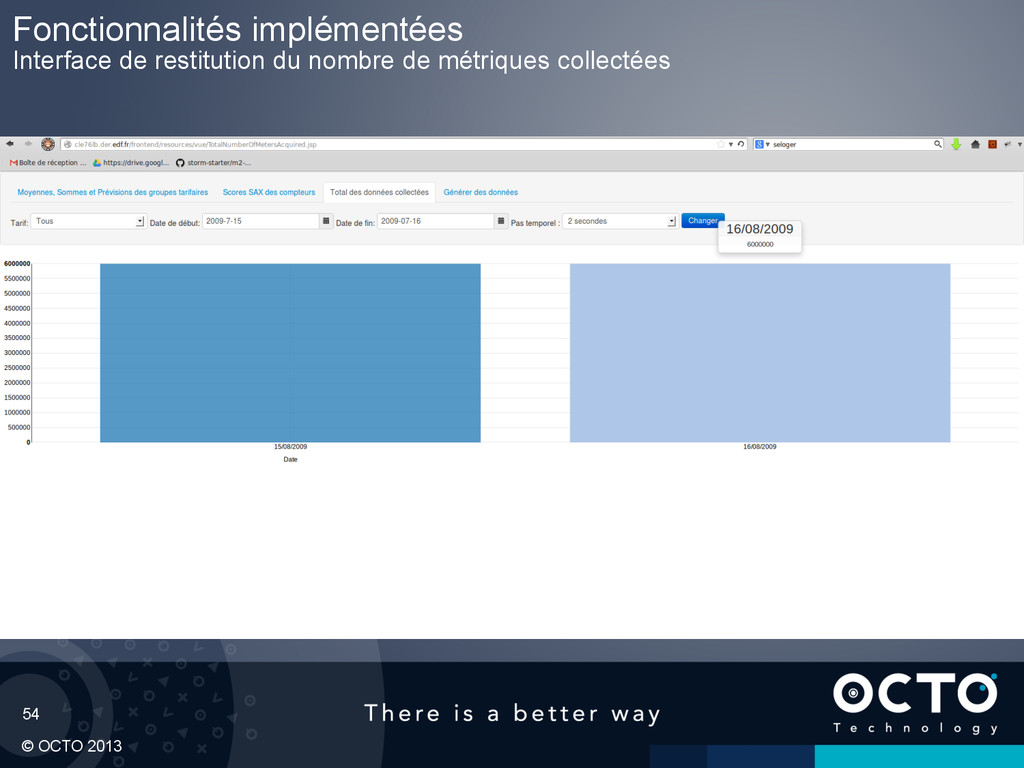The image size is (1024, 768).
Task: Click the '6000000' y-axis label
Action: pos(17,264)
